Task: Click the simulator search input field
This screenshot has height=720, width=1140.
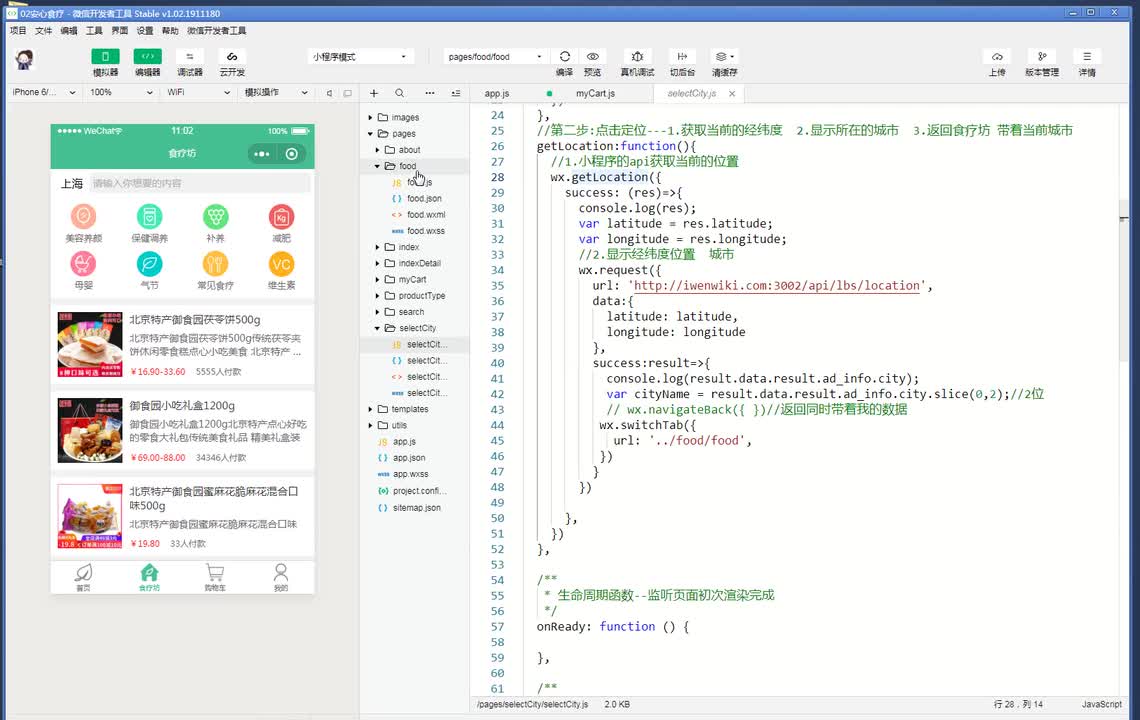Action: pos(198,184)
